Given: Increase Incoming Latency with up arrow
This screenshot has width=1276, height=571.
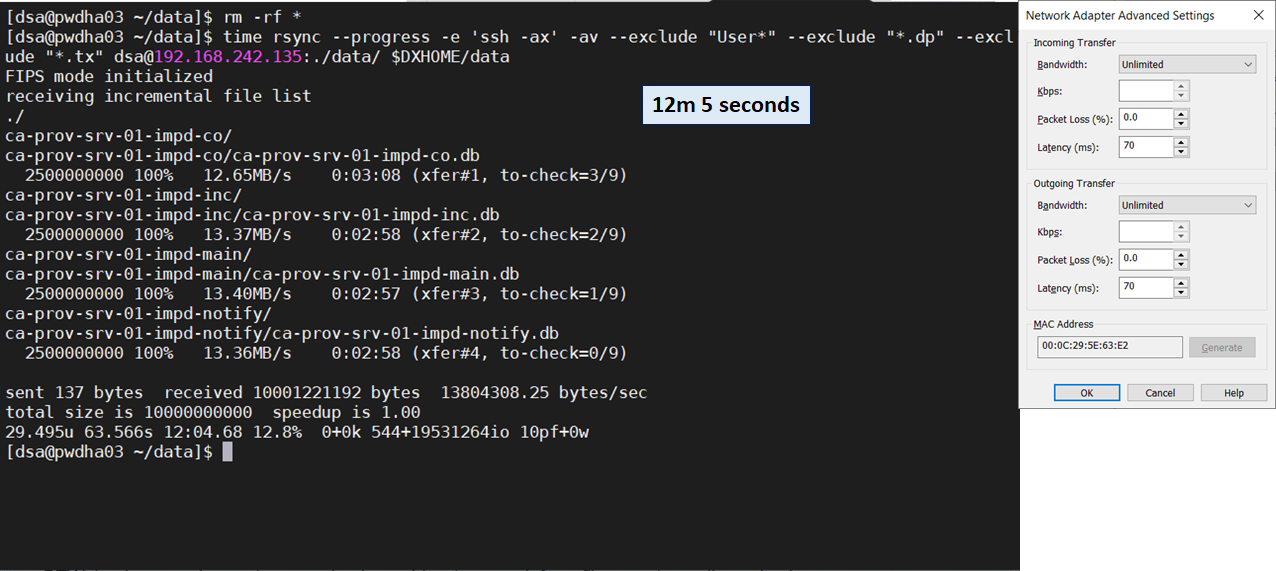Looking at the screenshot, I should coord(1181,142).
